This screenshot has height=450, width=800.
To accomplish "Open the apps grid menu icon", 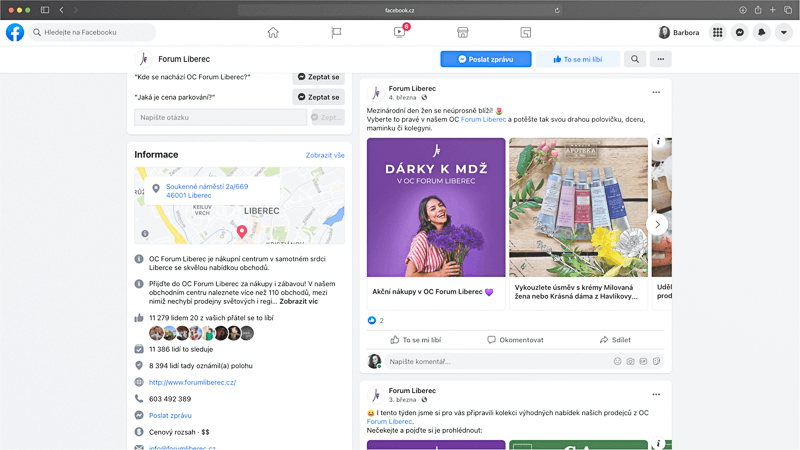I will tap(717, 32).
